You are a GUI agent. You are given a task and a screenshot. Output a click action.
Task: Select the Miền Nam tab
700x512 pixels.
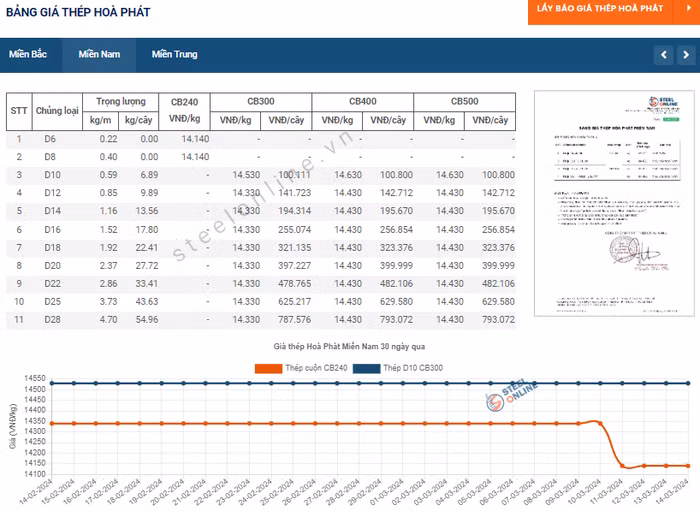point(99,54)
